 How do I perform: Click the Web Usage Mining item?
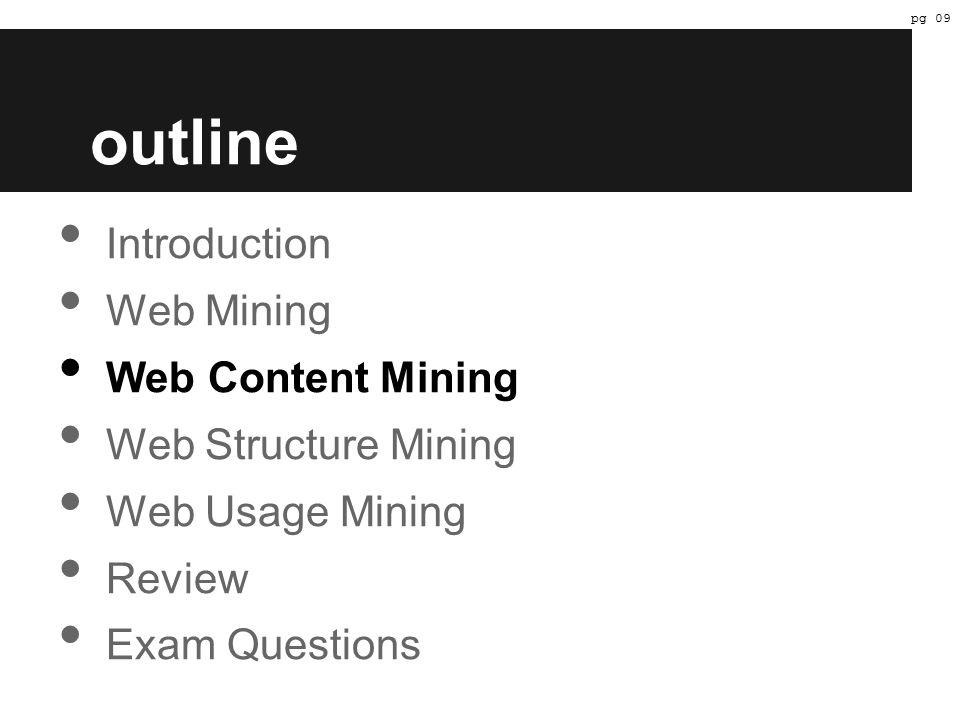(x=286, y=512)
